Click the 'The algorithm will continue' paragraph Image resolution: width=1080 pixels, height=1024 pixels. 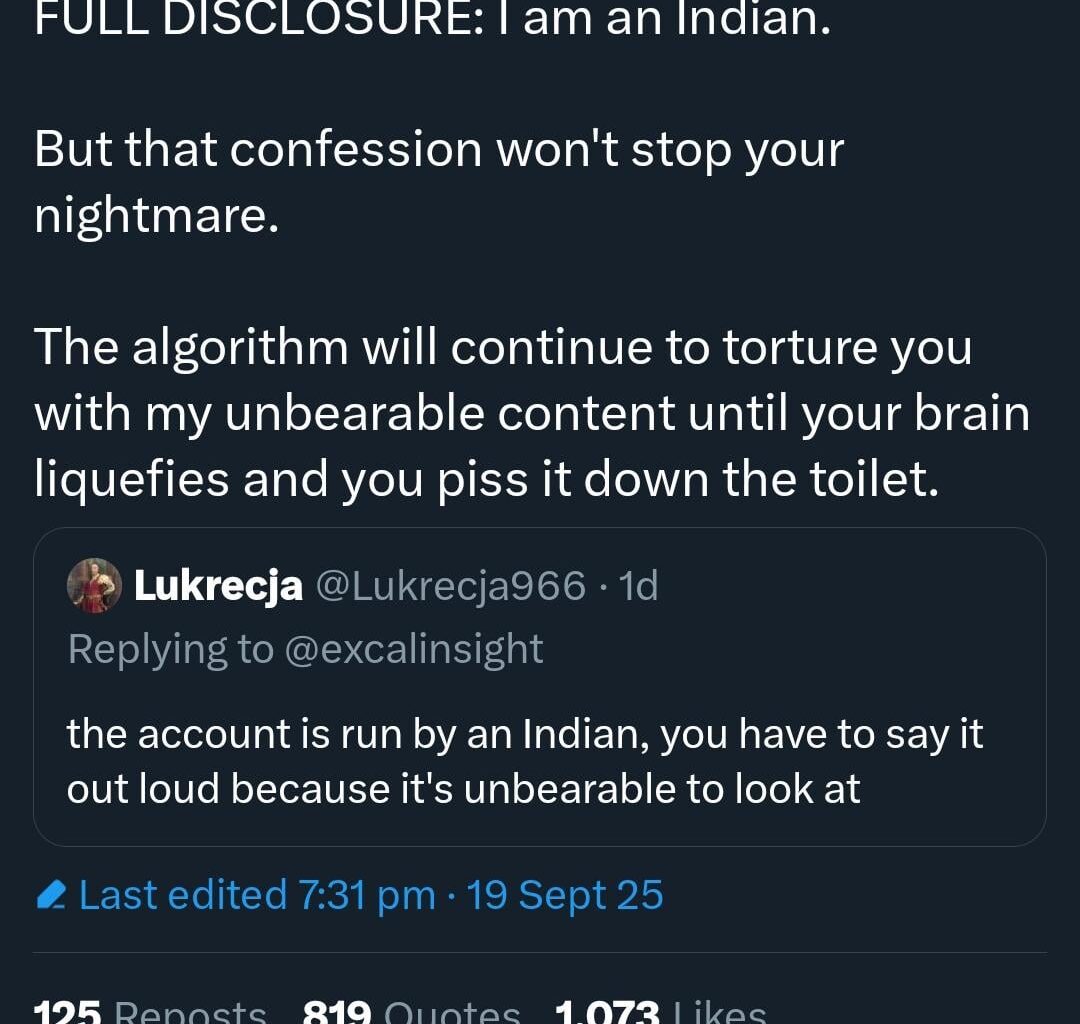click(x=503, y=348)
